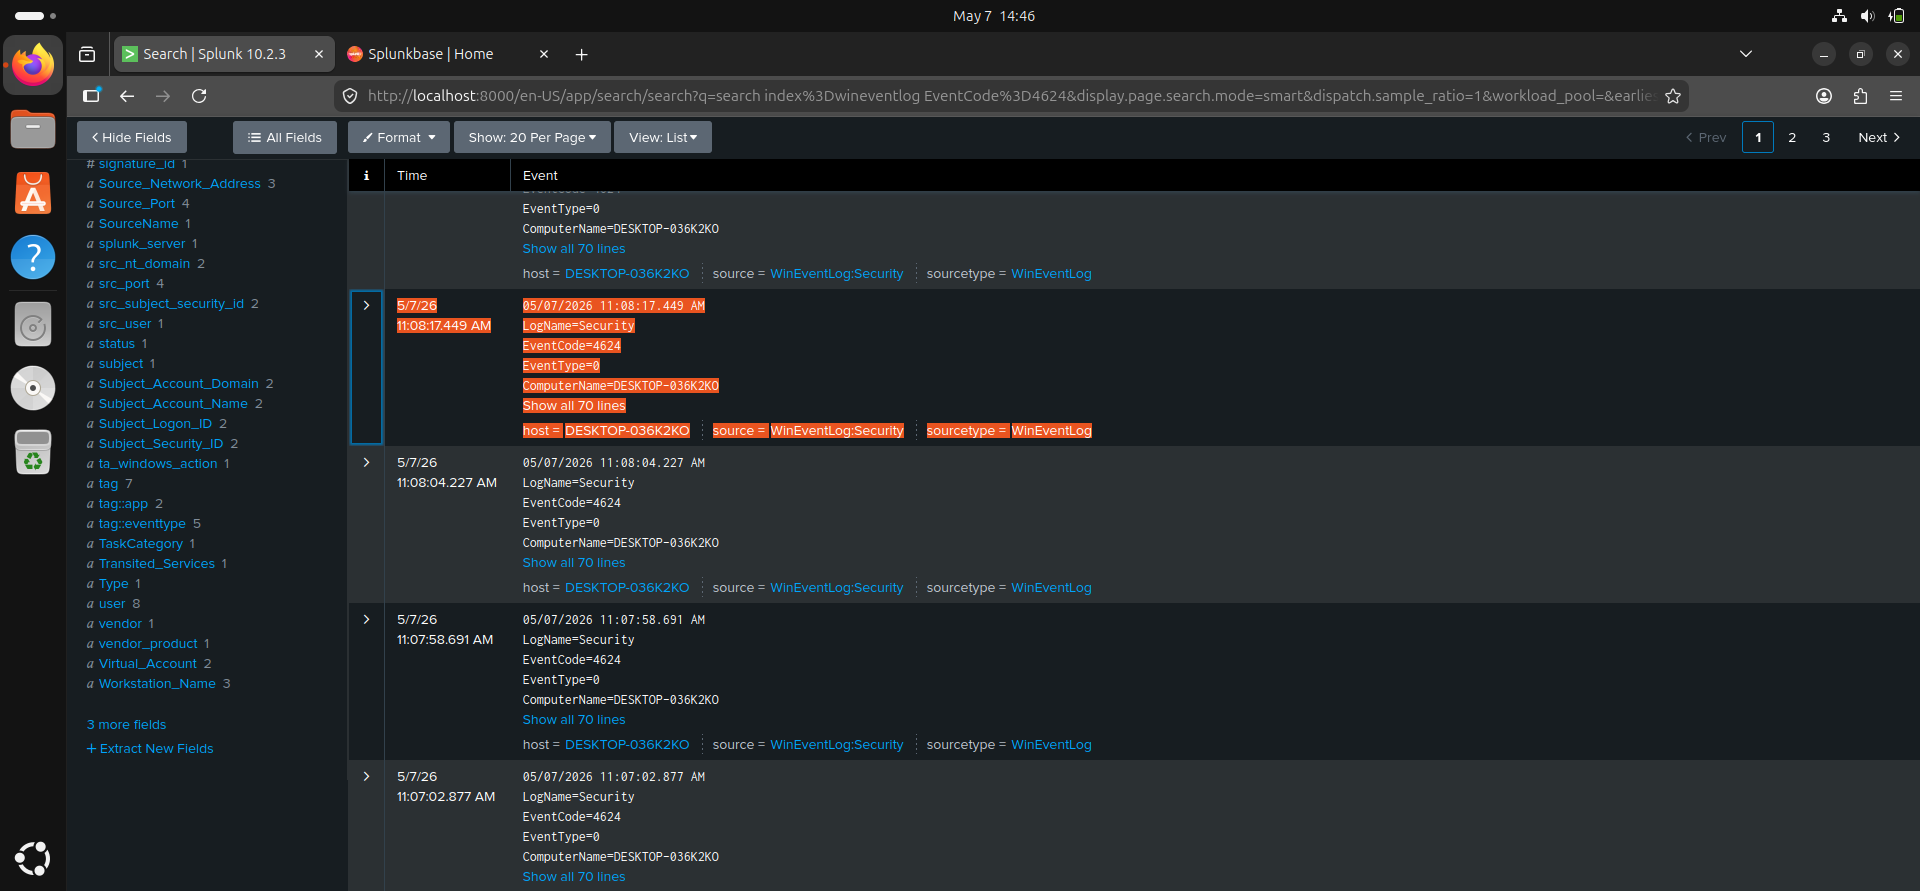This screenshot has width=1920, height=891.
Task: Go to results page 3
Action: 1826,137
